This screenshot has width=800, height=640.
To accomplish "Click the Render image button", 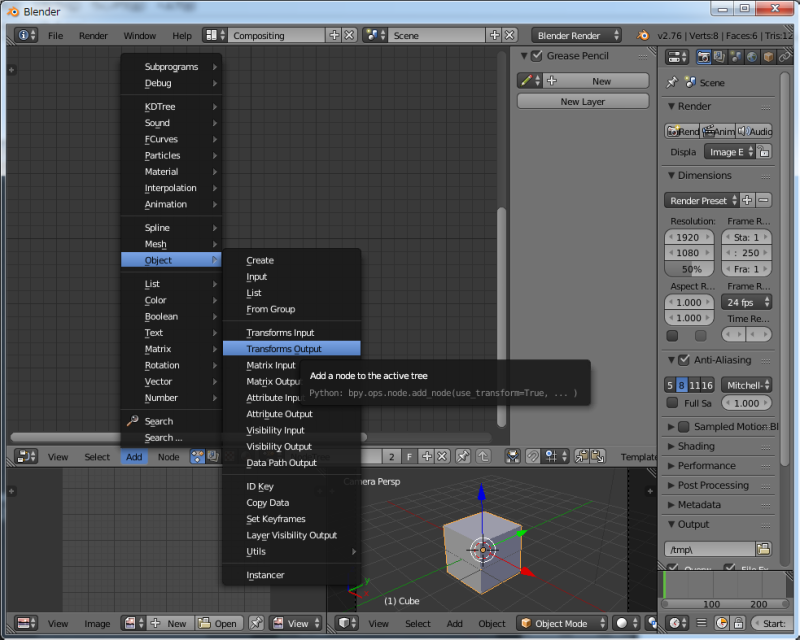I will [x=683, y=131].
